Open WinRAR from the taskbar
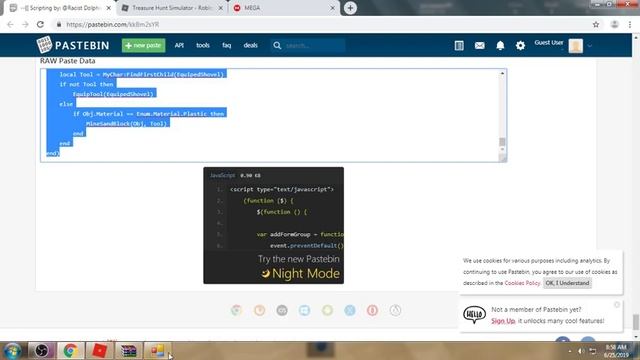 tap(128, 351)
